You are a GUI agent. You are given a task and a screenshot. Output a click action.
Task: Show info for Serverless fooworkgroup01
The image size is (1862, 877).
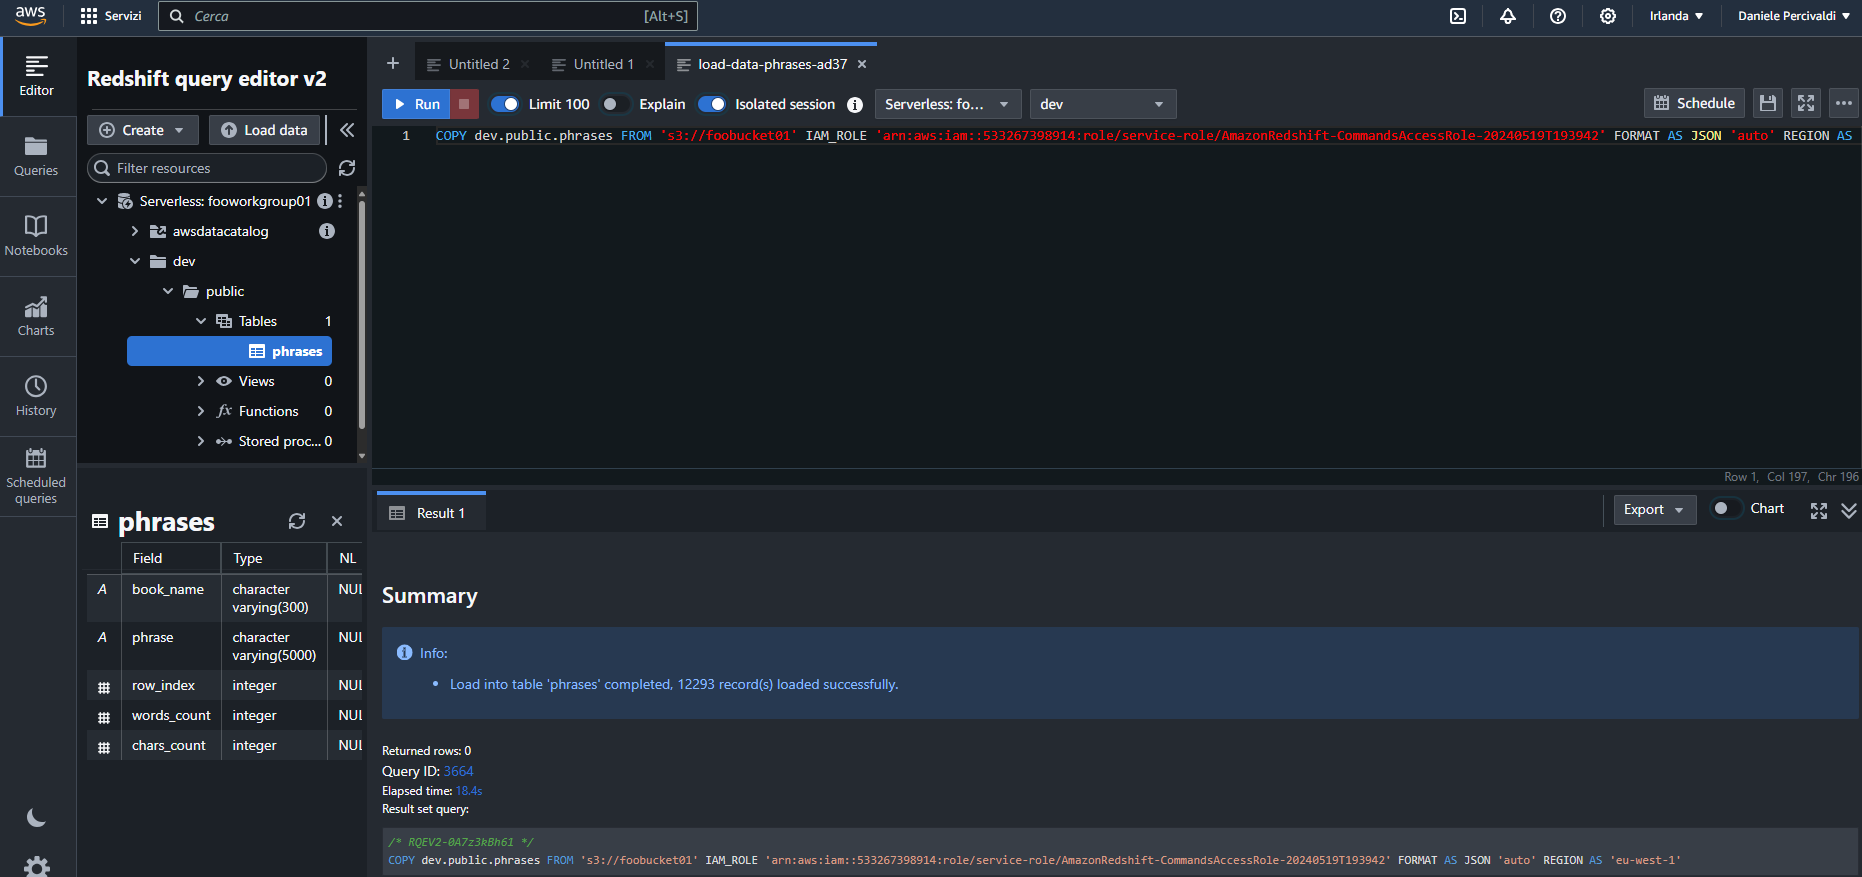click(x=324, y=201)
